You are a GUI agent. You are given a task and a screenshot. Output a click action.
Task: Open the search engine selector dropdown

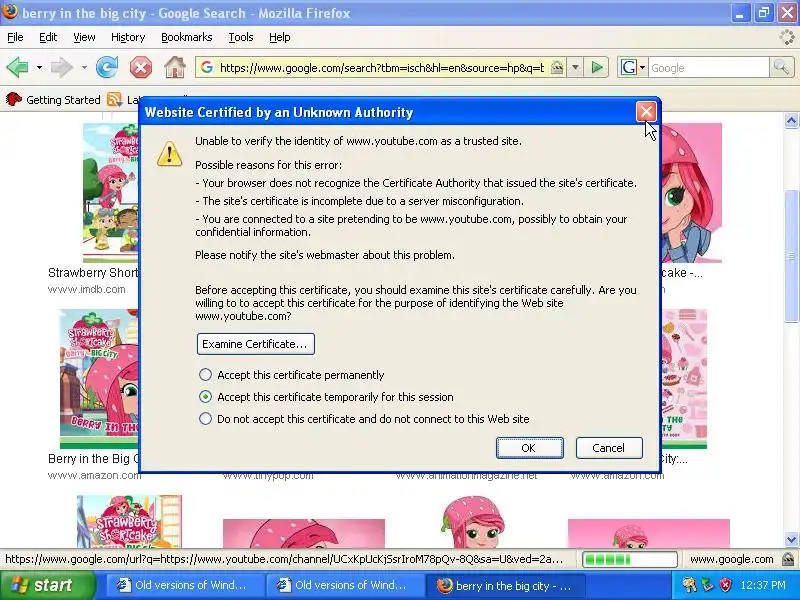pos(643,67)
